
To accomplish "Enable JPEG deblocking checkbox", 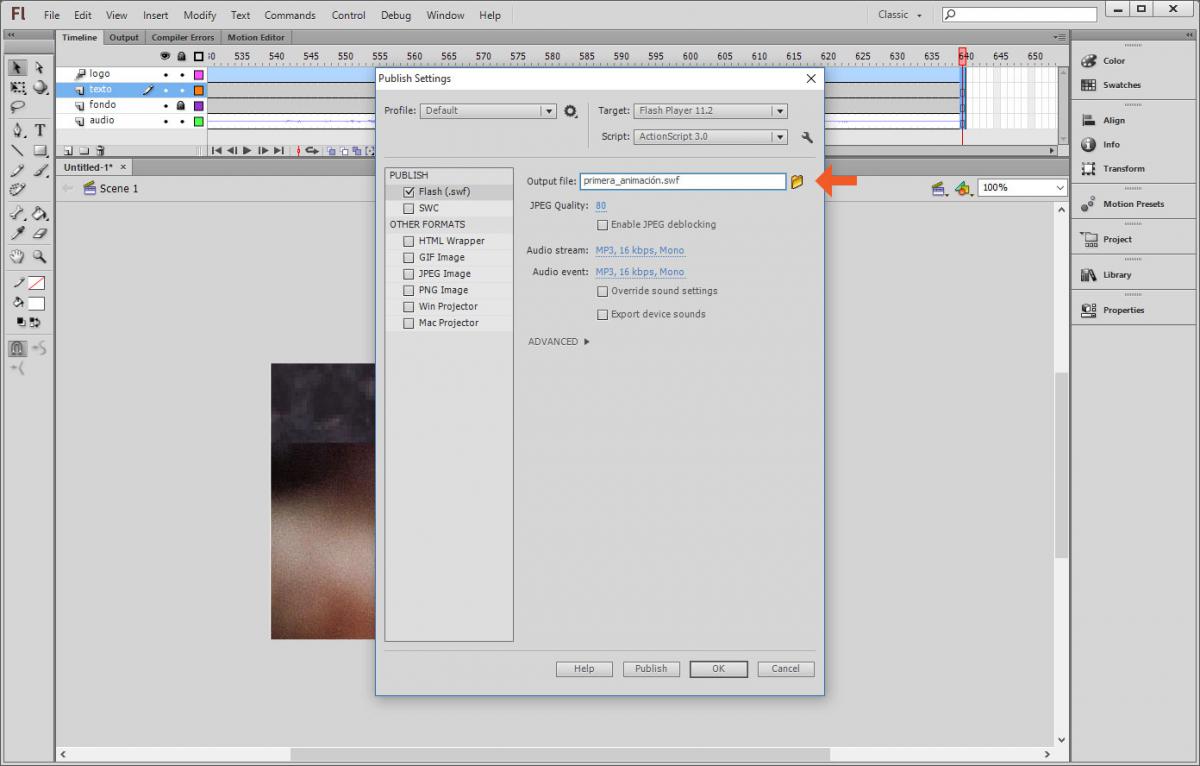I will point(602,225).
